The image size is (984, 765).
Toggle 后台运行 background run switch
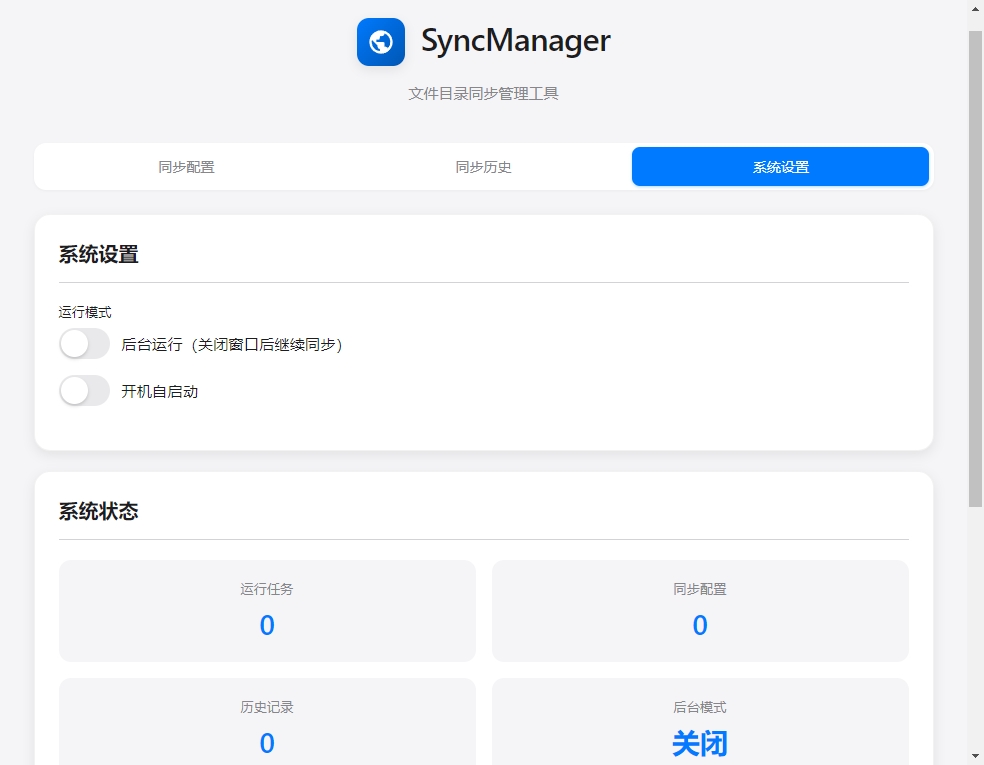84,343
